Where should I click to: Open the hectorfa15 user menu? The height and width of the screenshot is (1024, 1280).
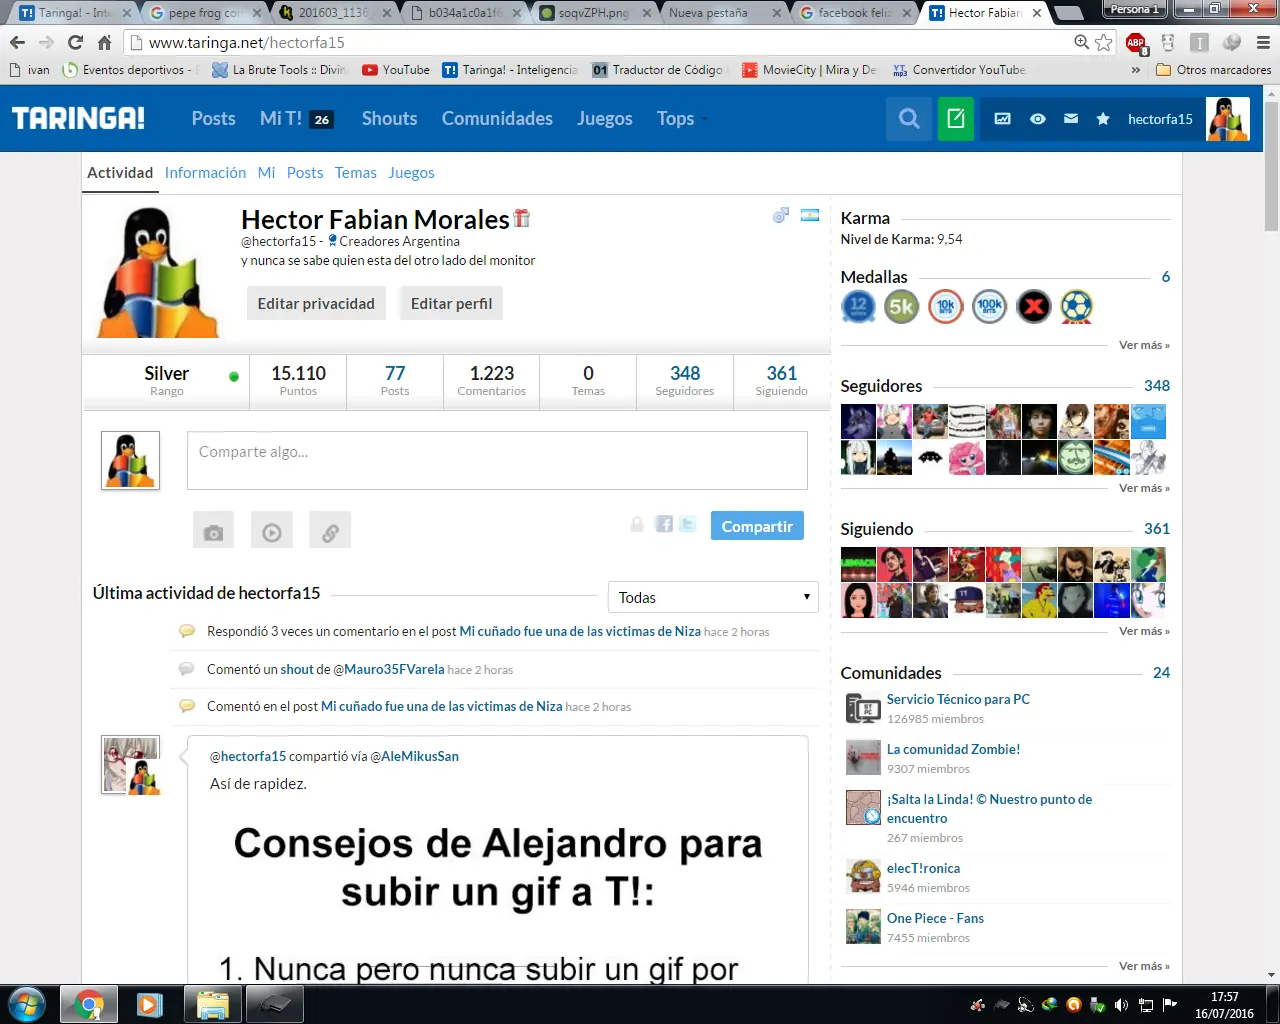click(1160, 119)
